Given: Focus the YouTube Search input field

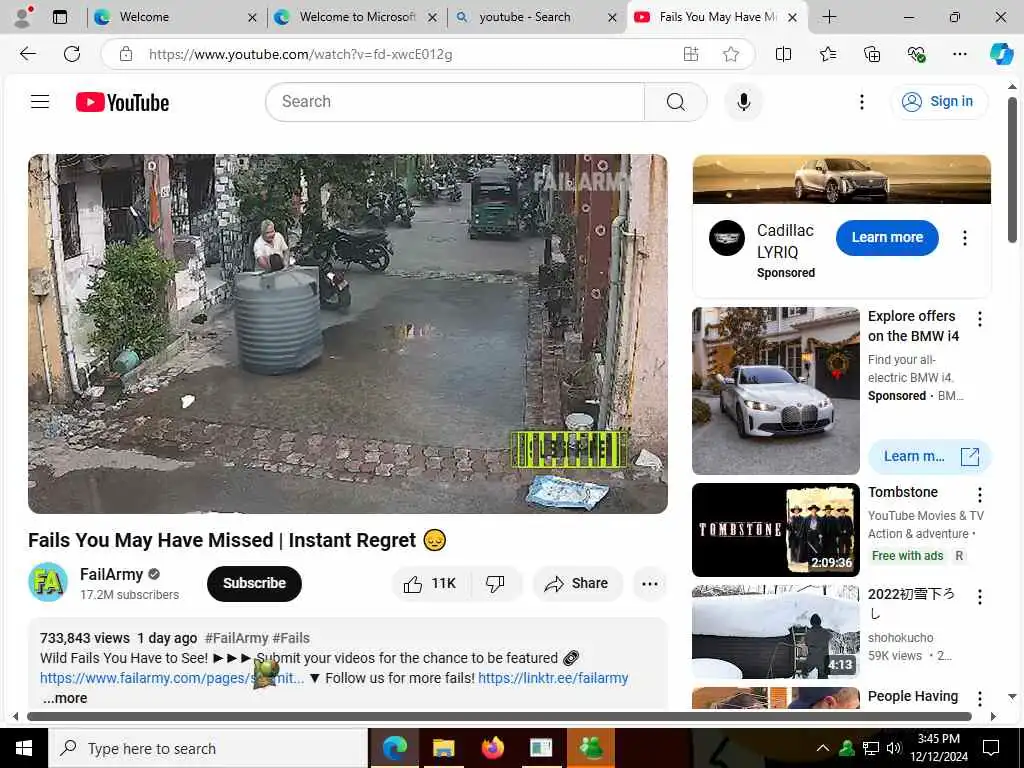Looking at the screenshot, I should 455,102.
